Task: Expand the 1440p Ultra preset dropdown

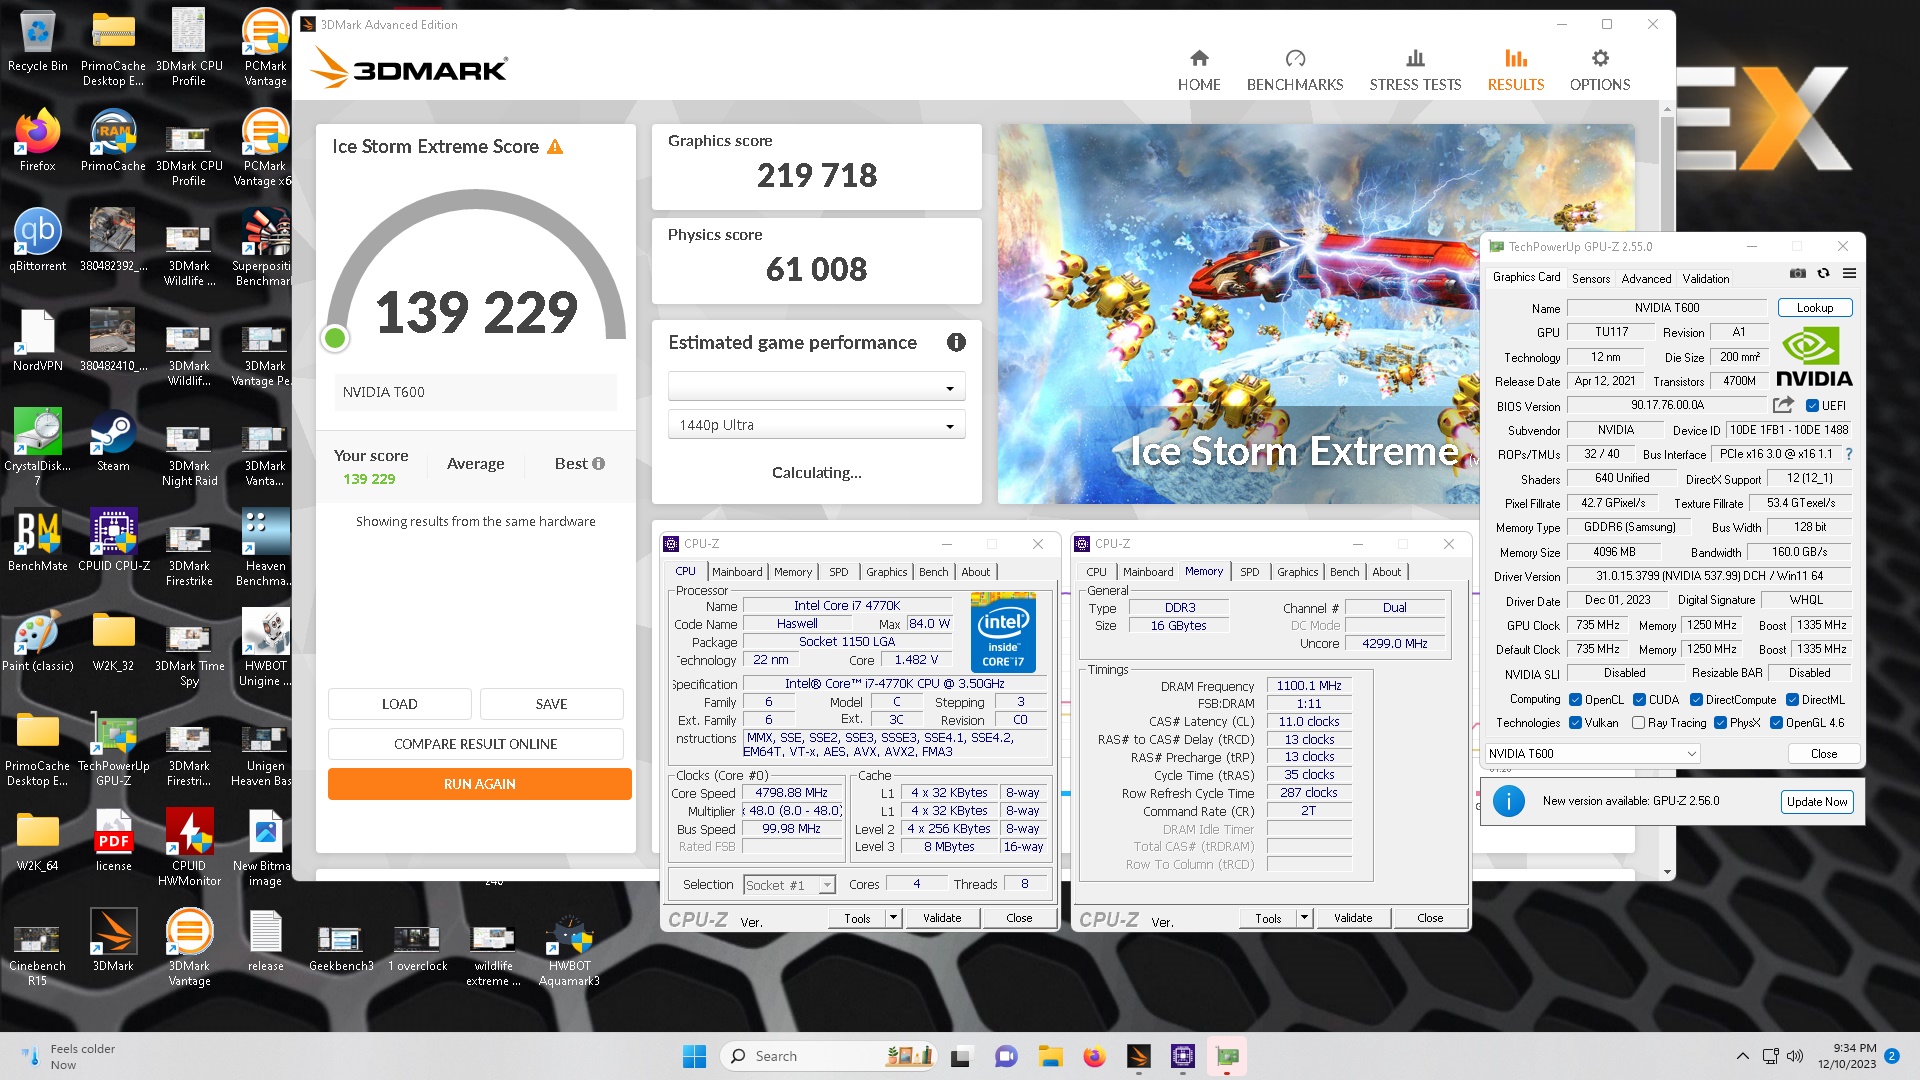Action: coord(816,425)
